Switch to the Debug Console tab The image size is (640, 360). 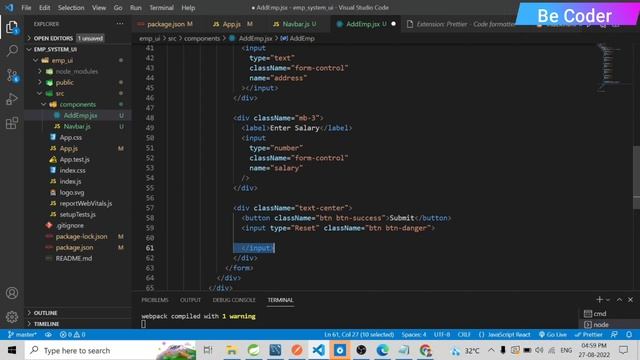234,300
